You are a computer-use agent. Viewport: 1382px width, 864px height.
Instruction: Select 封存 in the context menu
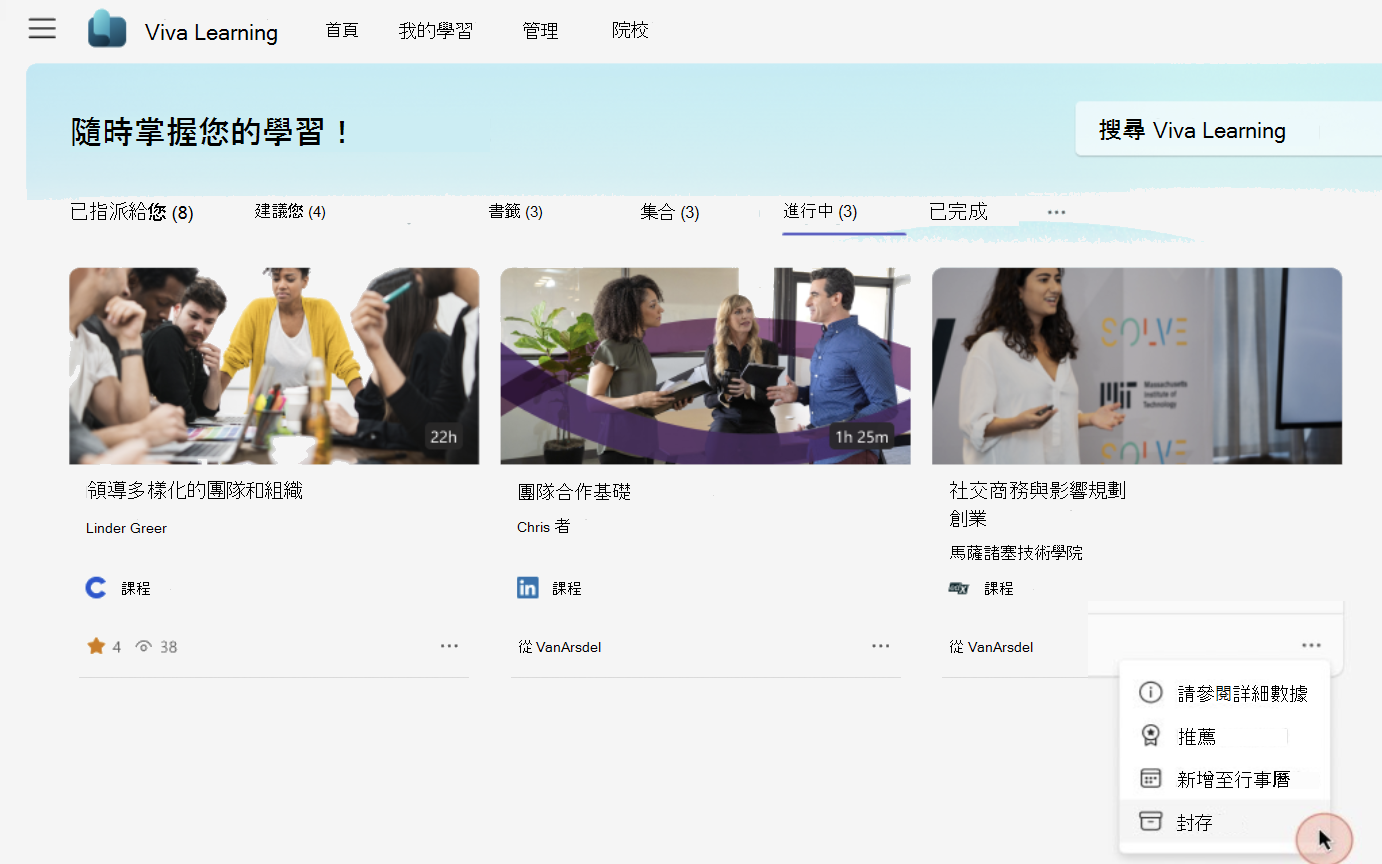pos(1224,822)
